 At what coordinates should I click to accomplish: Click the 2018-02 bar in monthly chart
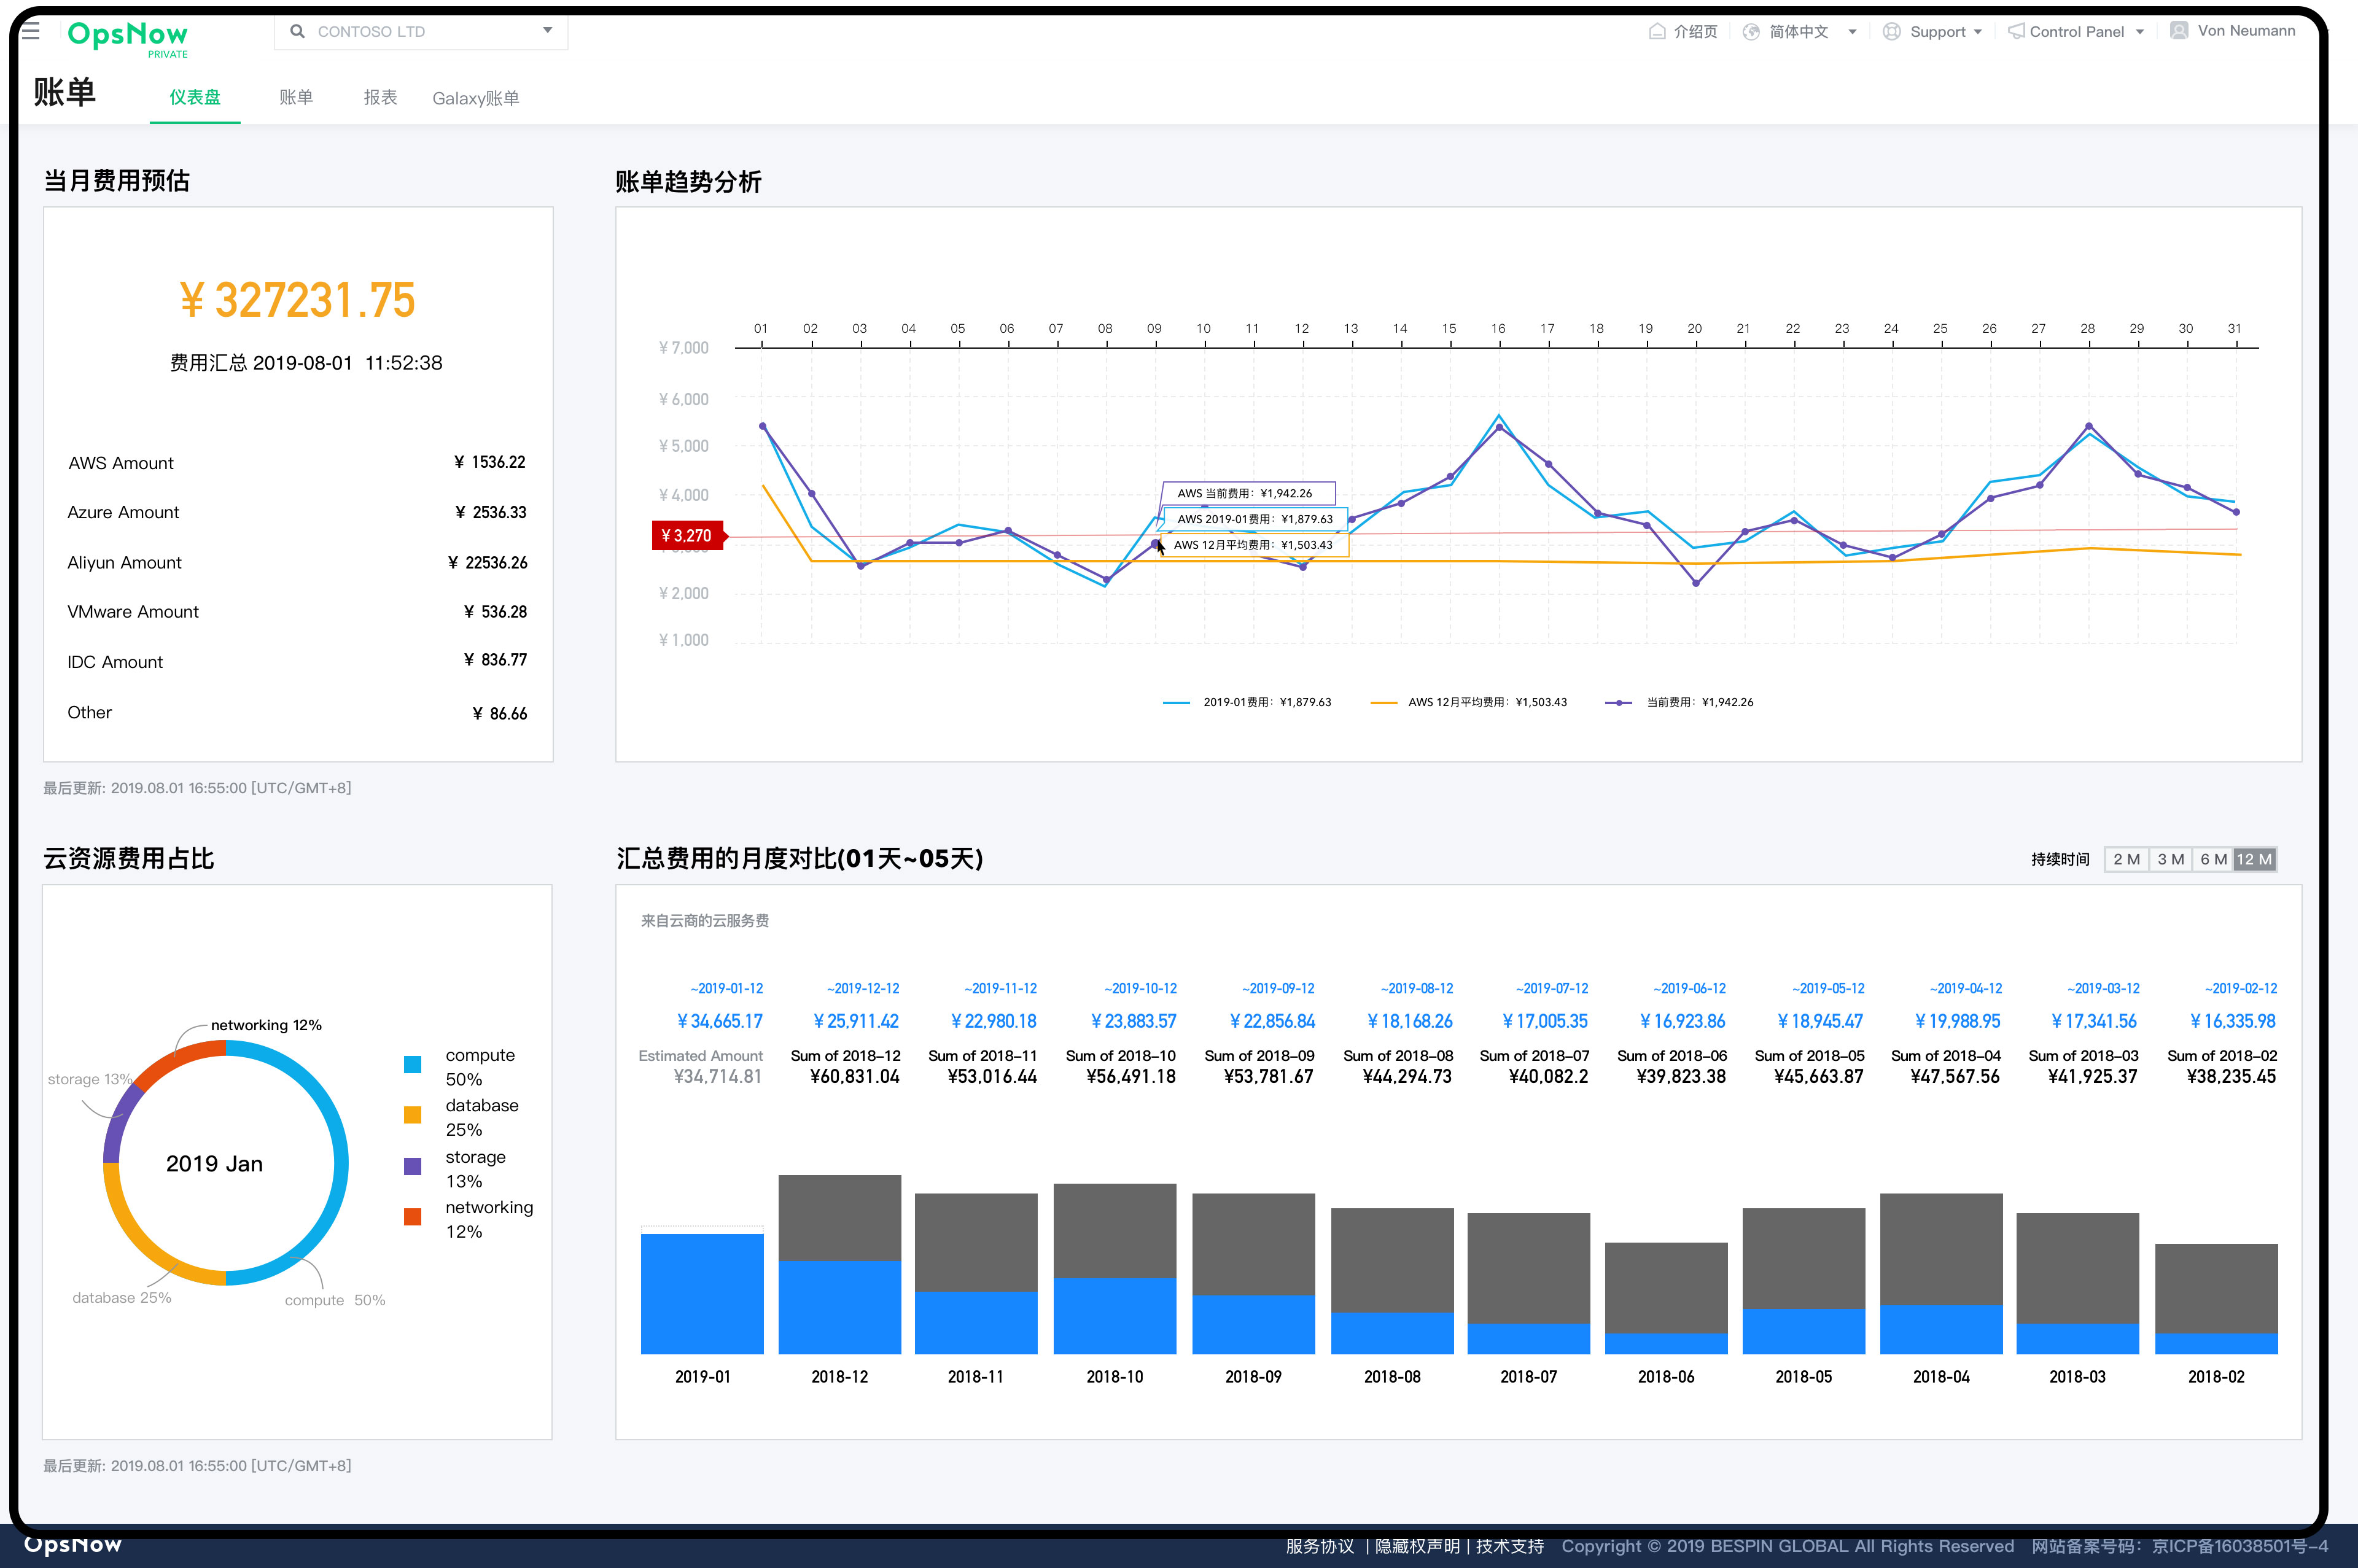pos(2216,1299)
